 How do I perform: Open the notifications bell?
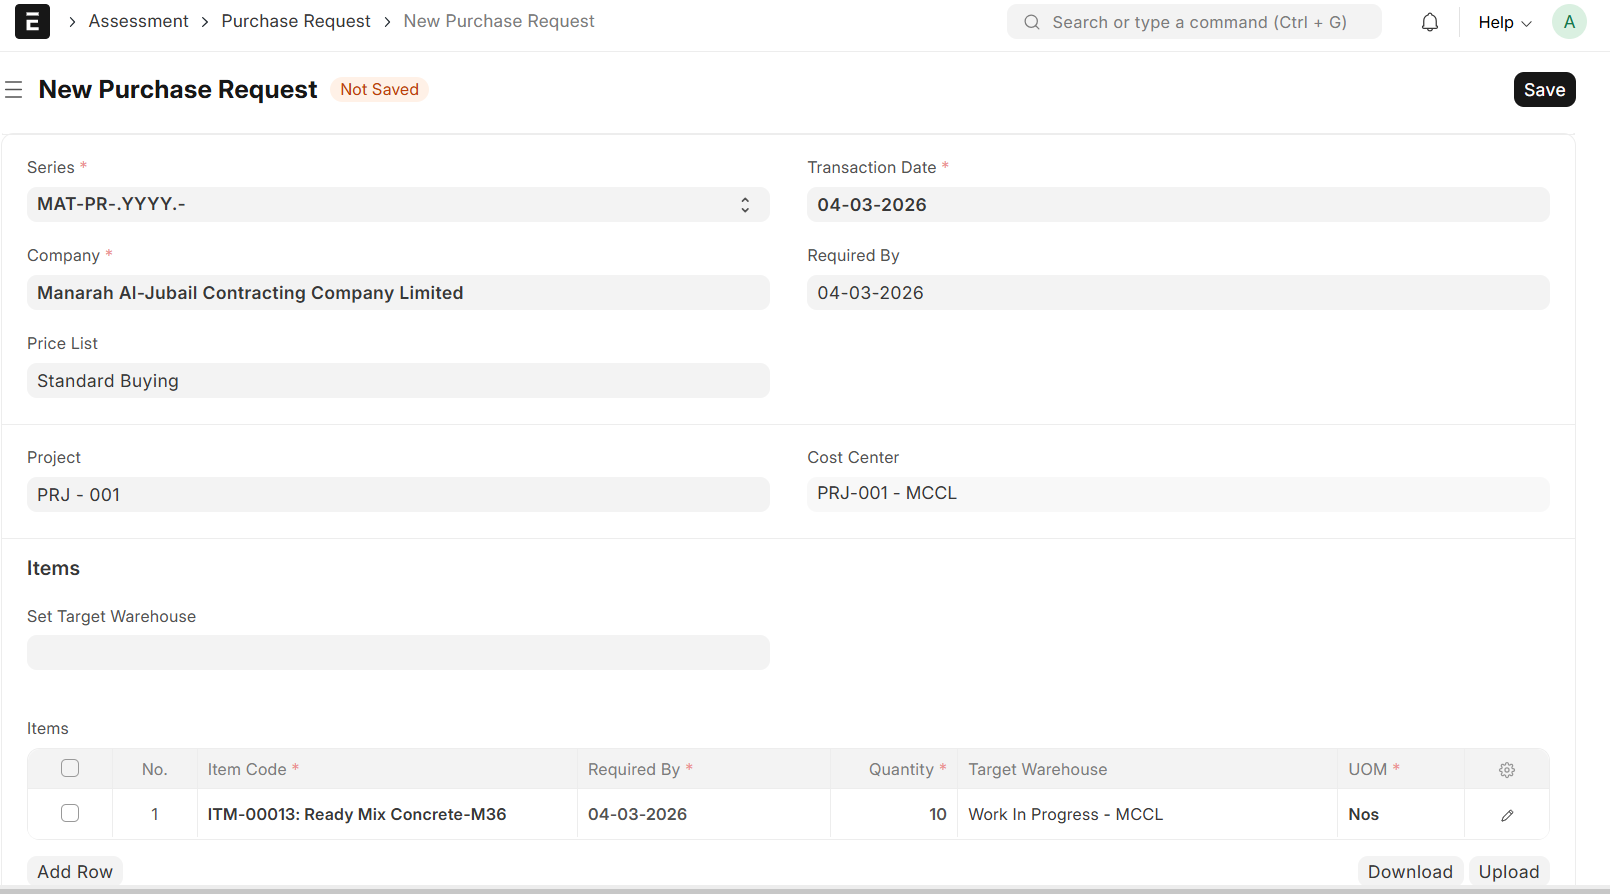pos(1430,22)
